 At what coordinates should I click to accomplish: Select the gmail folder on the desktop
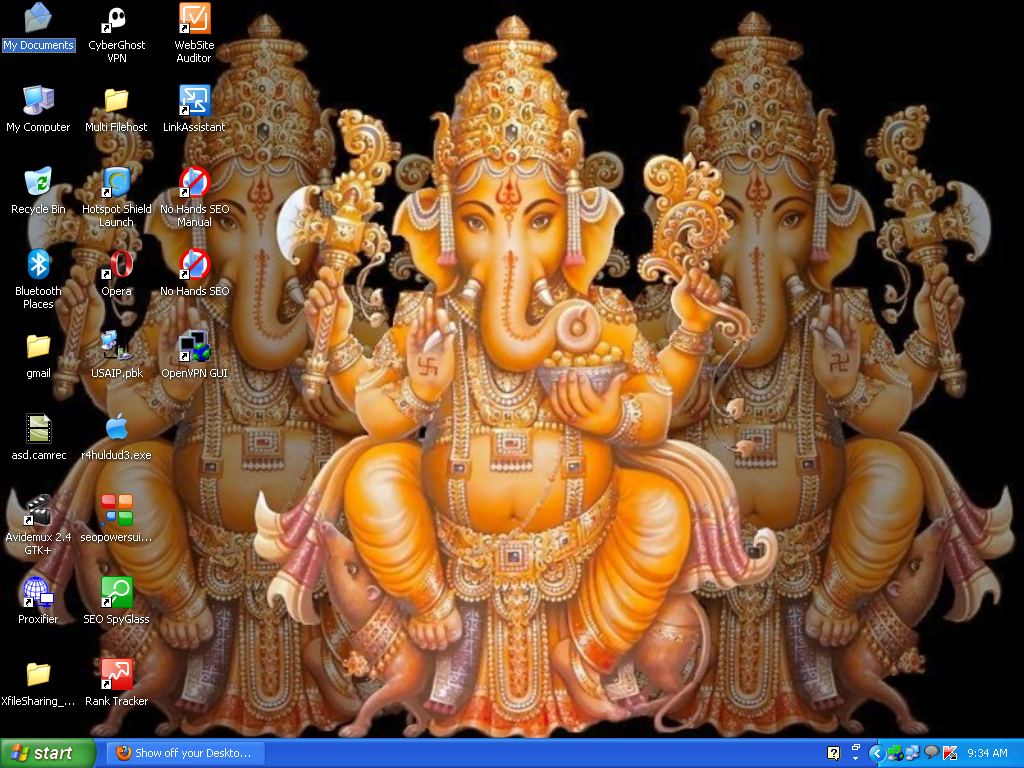[x=38, y=347]
